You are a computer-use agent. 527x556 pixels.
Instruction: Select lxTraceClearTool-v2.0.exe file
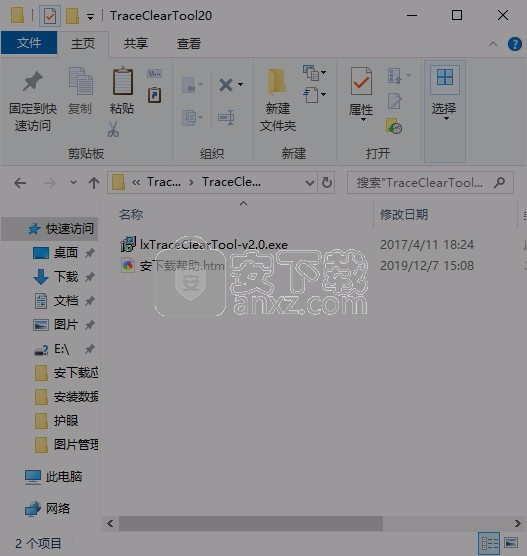(213, 245)
